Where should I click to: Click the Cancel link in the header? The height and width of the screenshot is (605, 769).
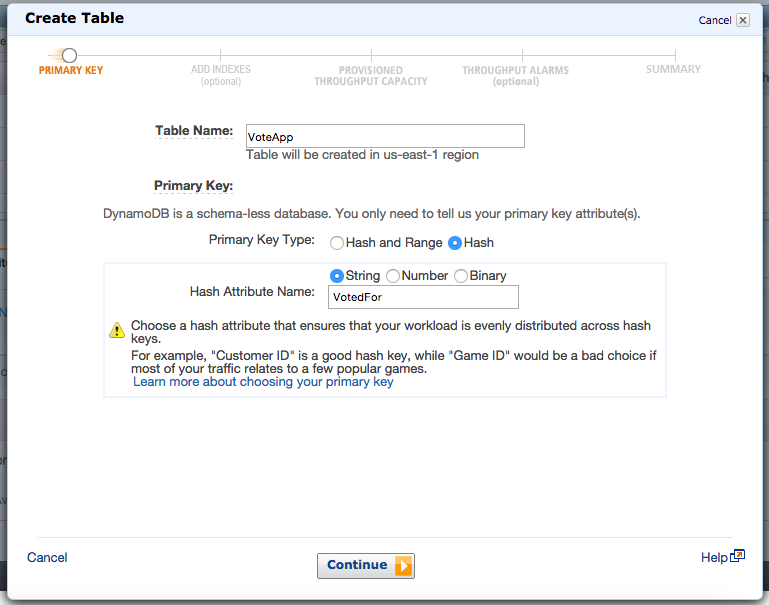(x=715, y=20)
